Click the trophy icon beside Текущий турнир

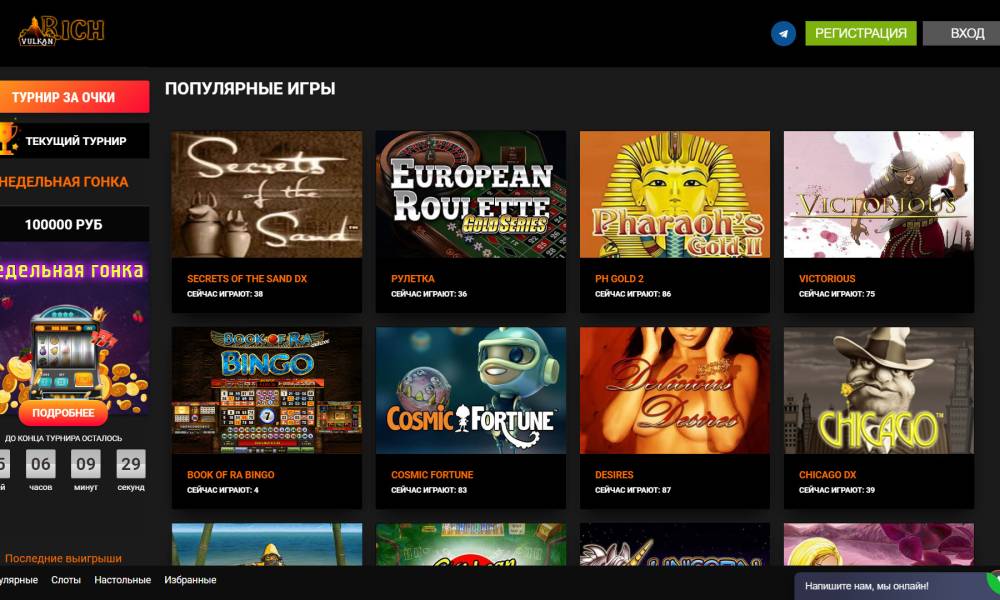coord(9,140)
